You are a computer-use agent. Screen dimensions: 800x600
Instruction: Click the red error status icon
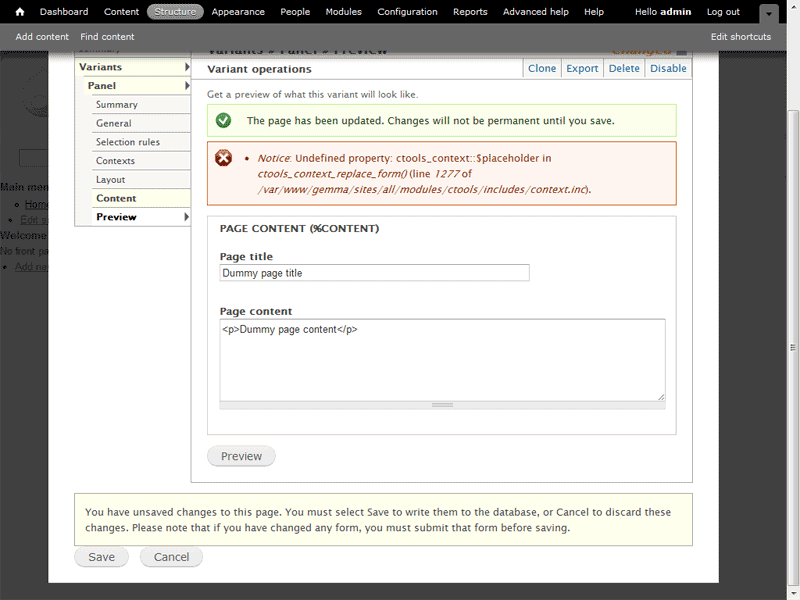[x=223, y=158]
